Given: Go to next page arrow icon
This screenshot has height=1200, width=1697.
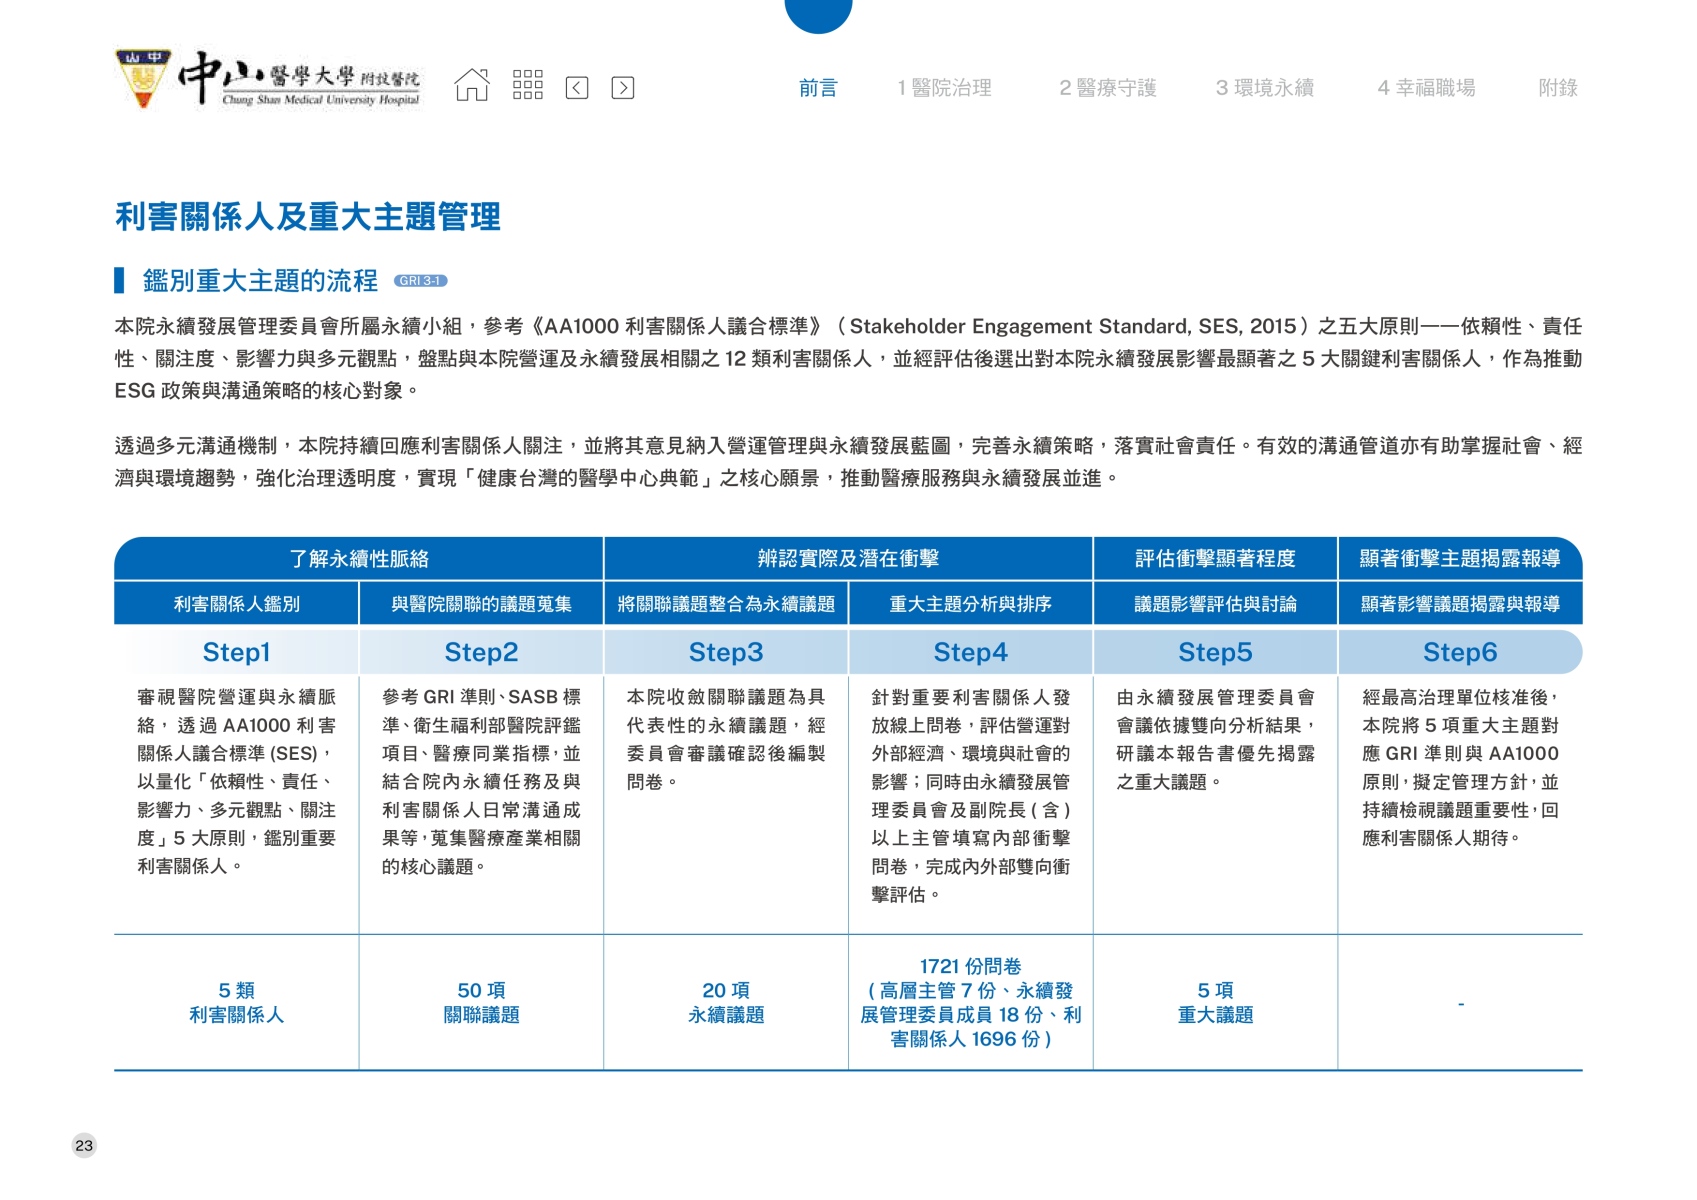Looking at the screenshot, I should tap(623, 88).
